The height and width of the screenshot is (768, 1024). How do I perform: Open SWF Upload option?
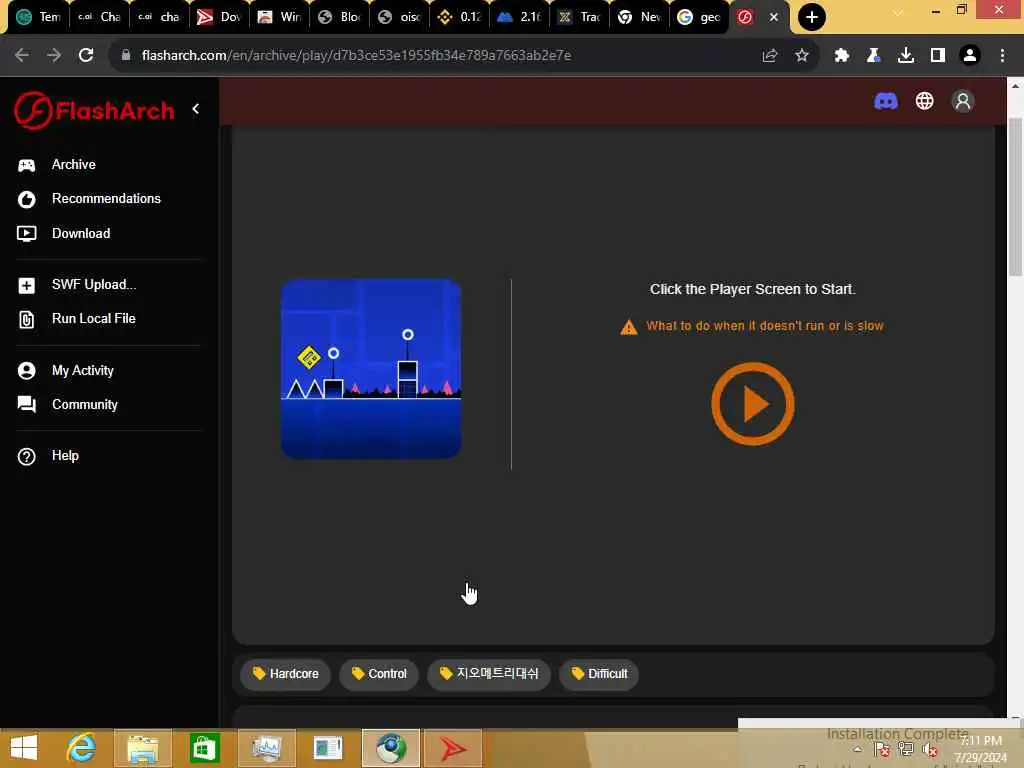(94, 285)
